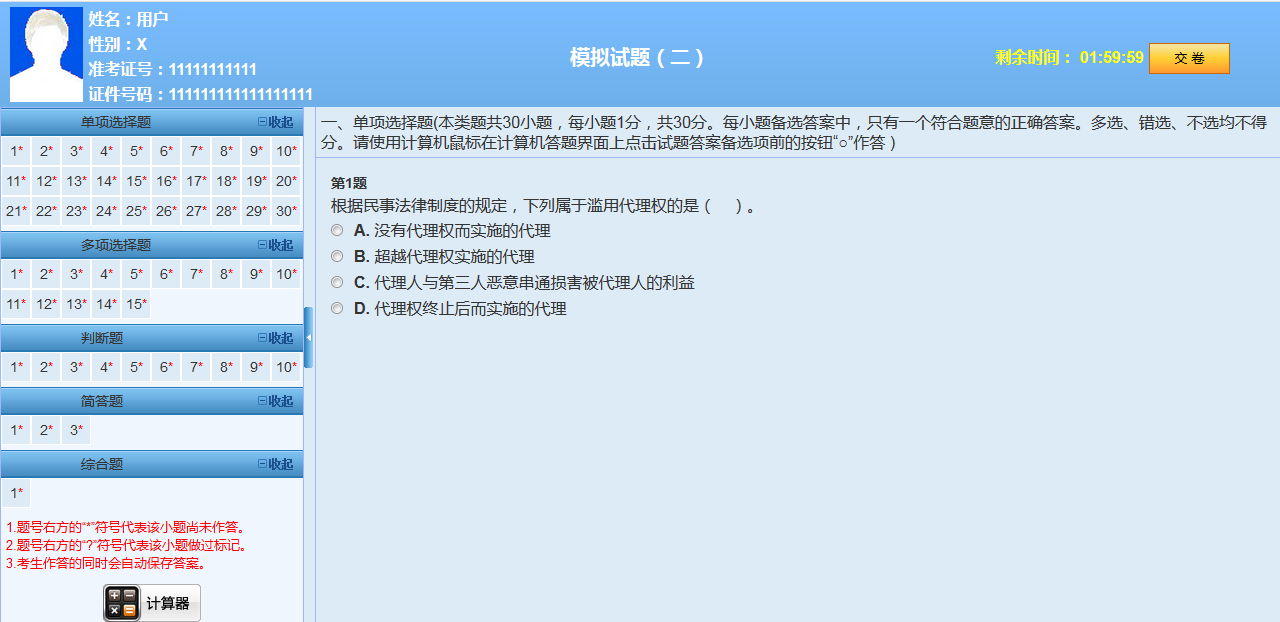Viewport: 1280px width, 622px height.
Task: Select answer option D for question 1
Action: click(337, 308)
